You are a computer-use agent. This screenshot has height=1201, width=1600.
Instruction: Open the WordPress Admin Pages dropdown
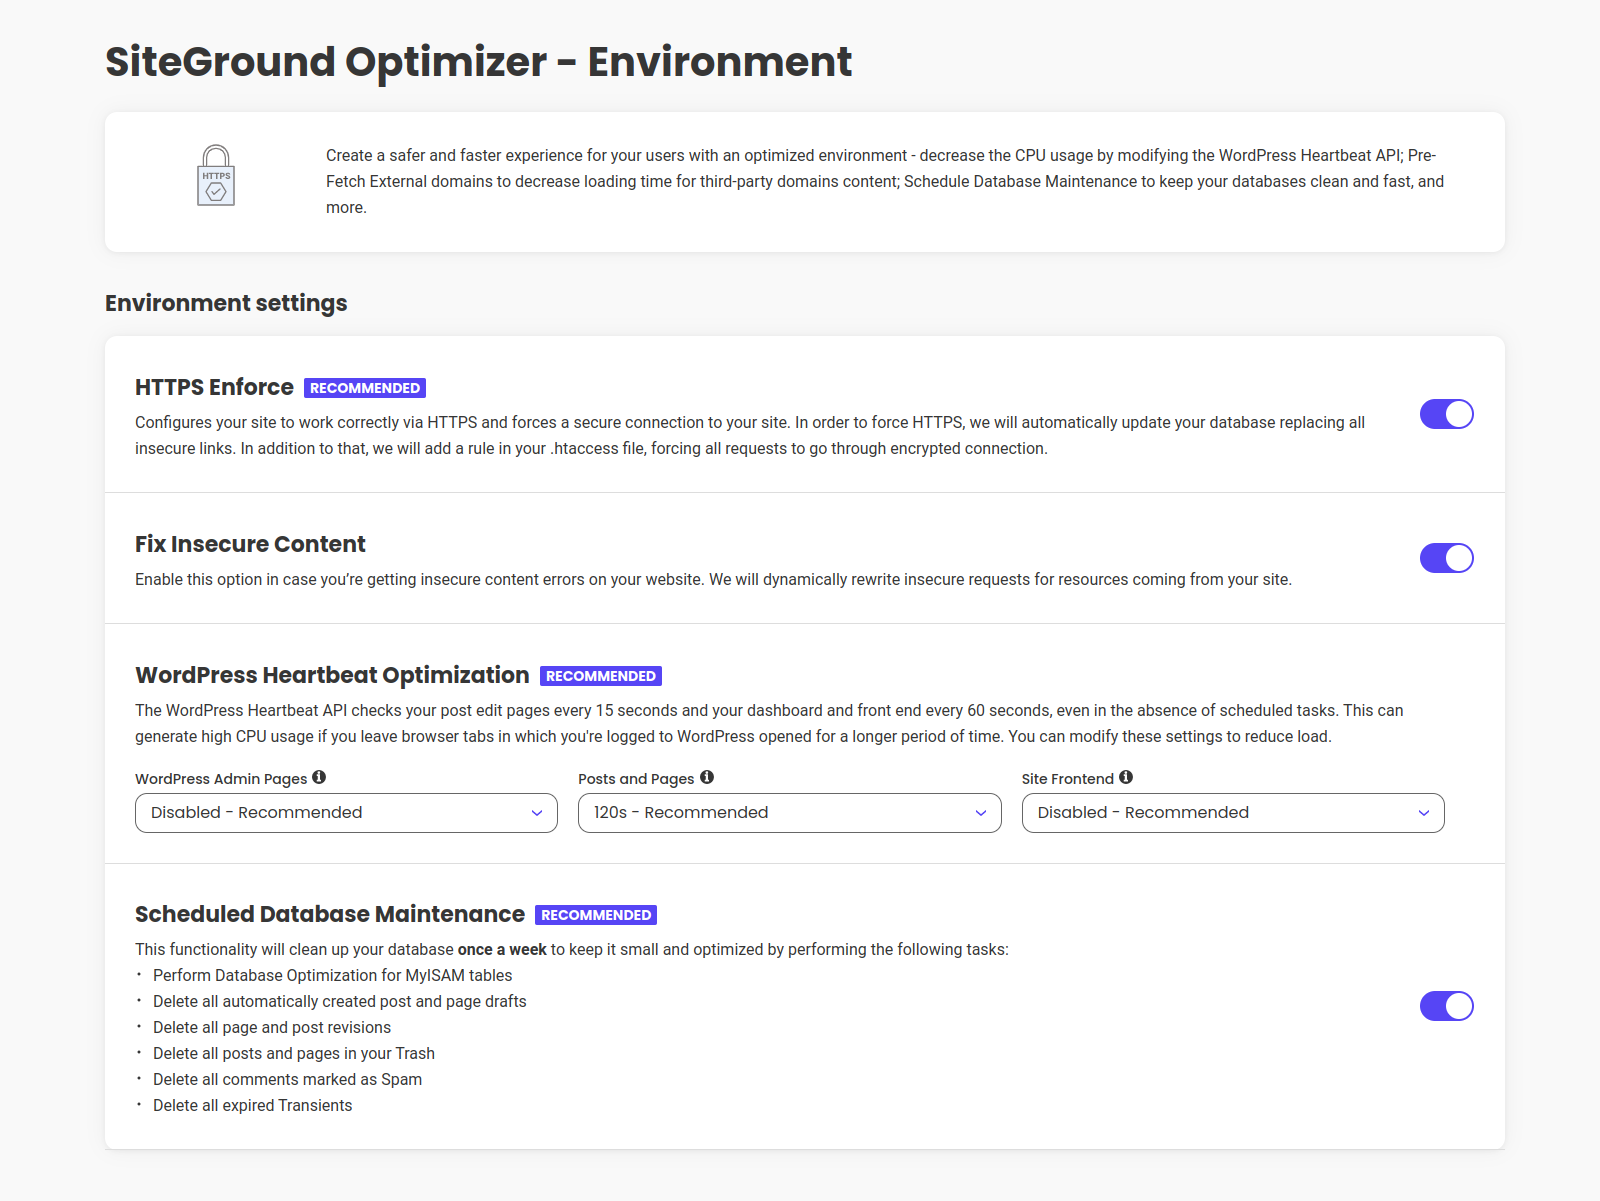[x=346, y=813]
